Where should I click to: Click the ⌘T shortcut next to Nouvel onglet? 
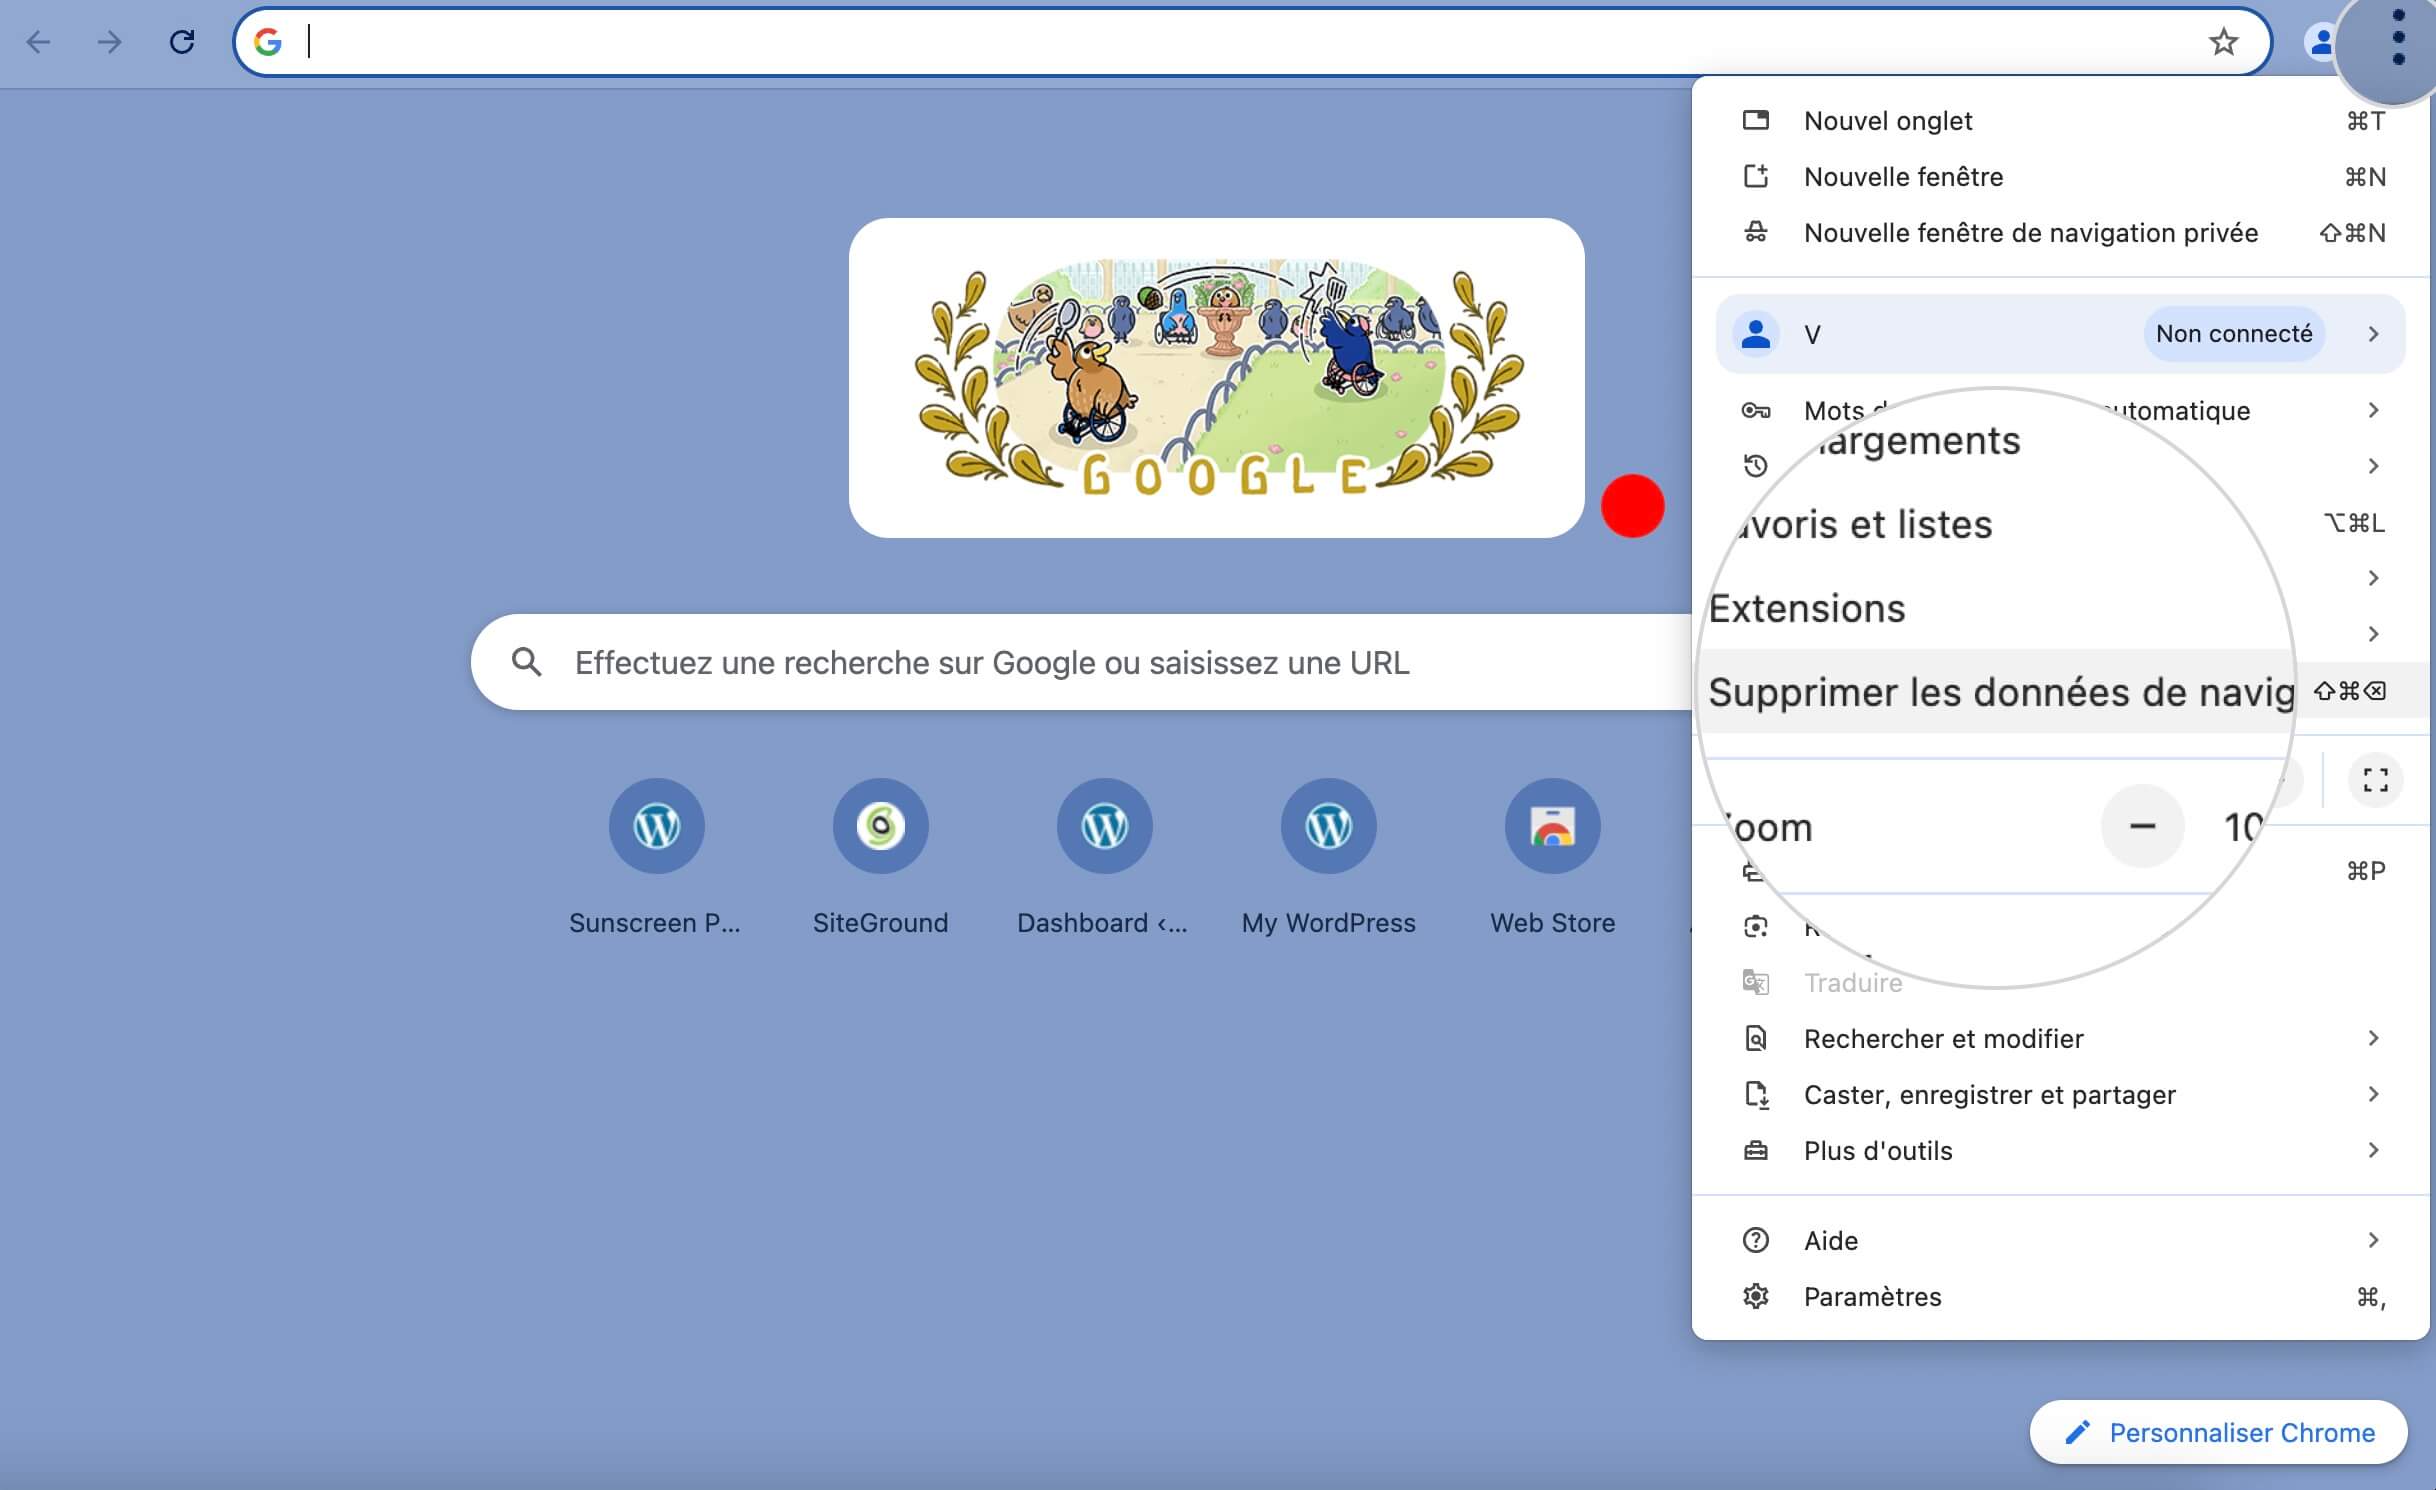2366,121
